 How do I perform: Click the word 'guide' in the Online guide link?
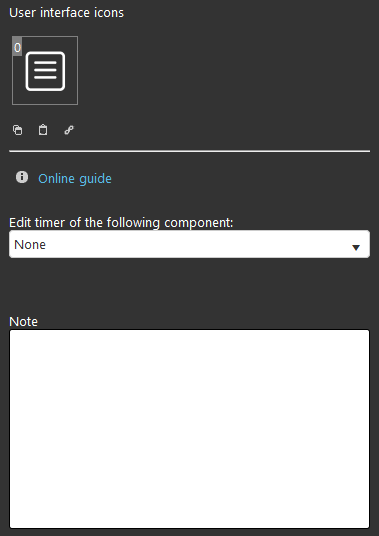click(95, 179)
